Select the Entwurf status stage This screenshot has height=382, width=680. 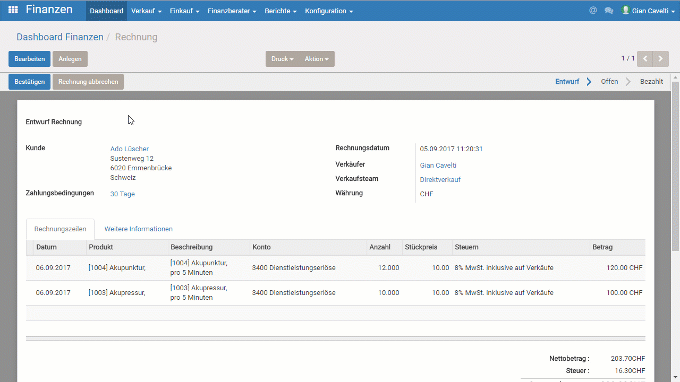pyautogui.click(x=567, y=82)
